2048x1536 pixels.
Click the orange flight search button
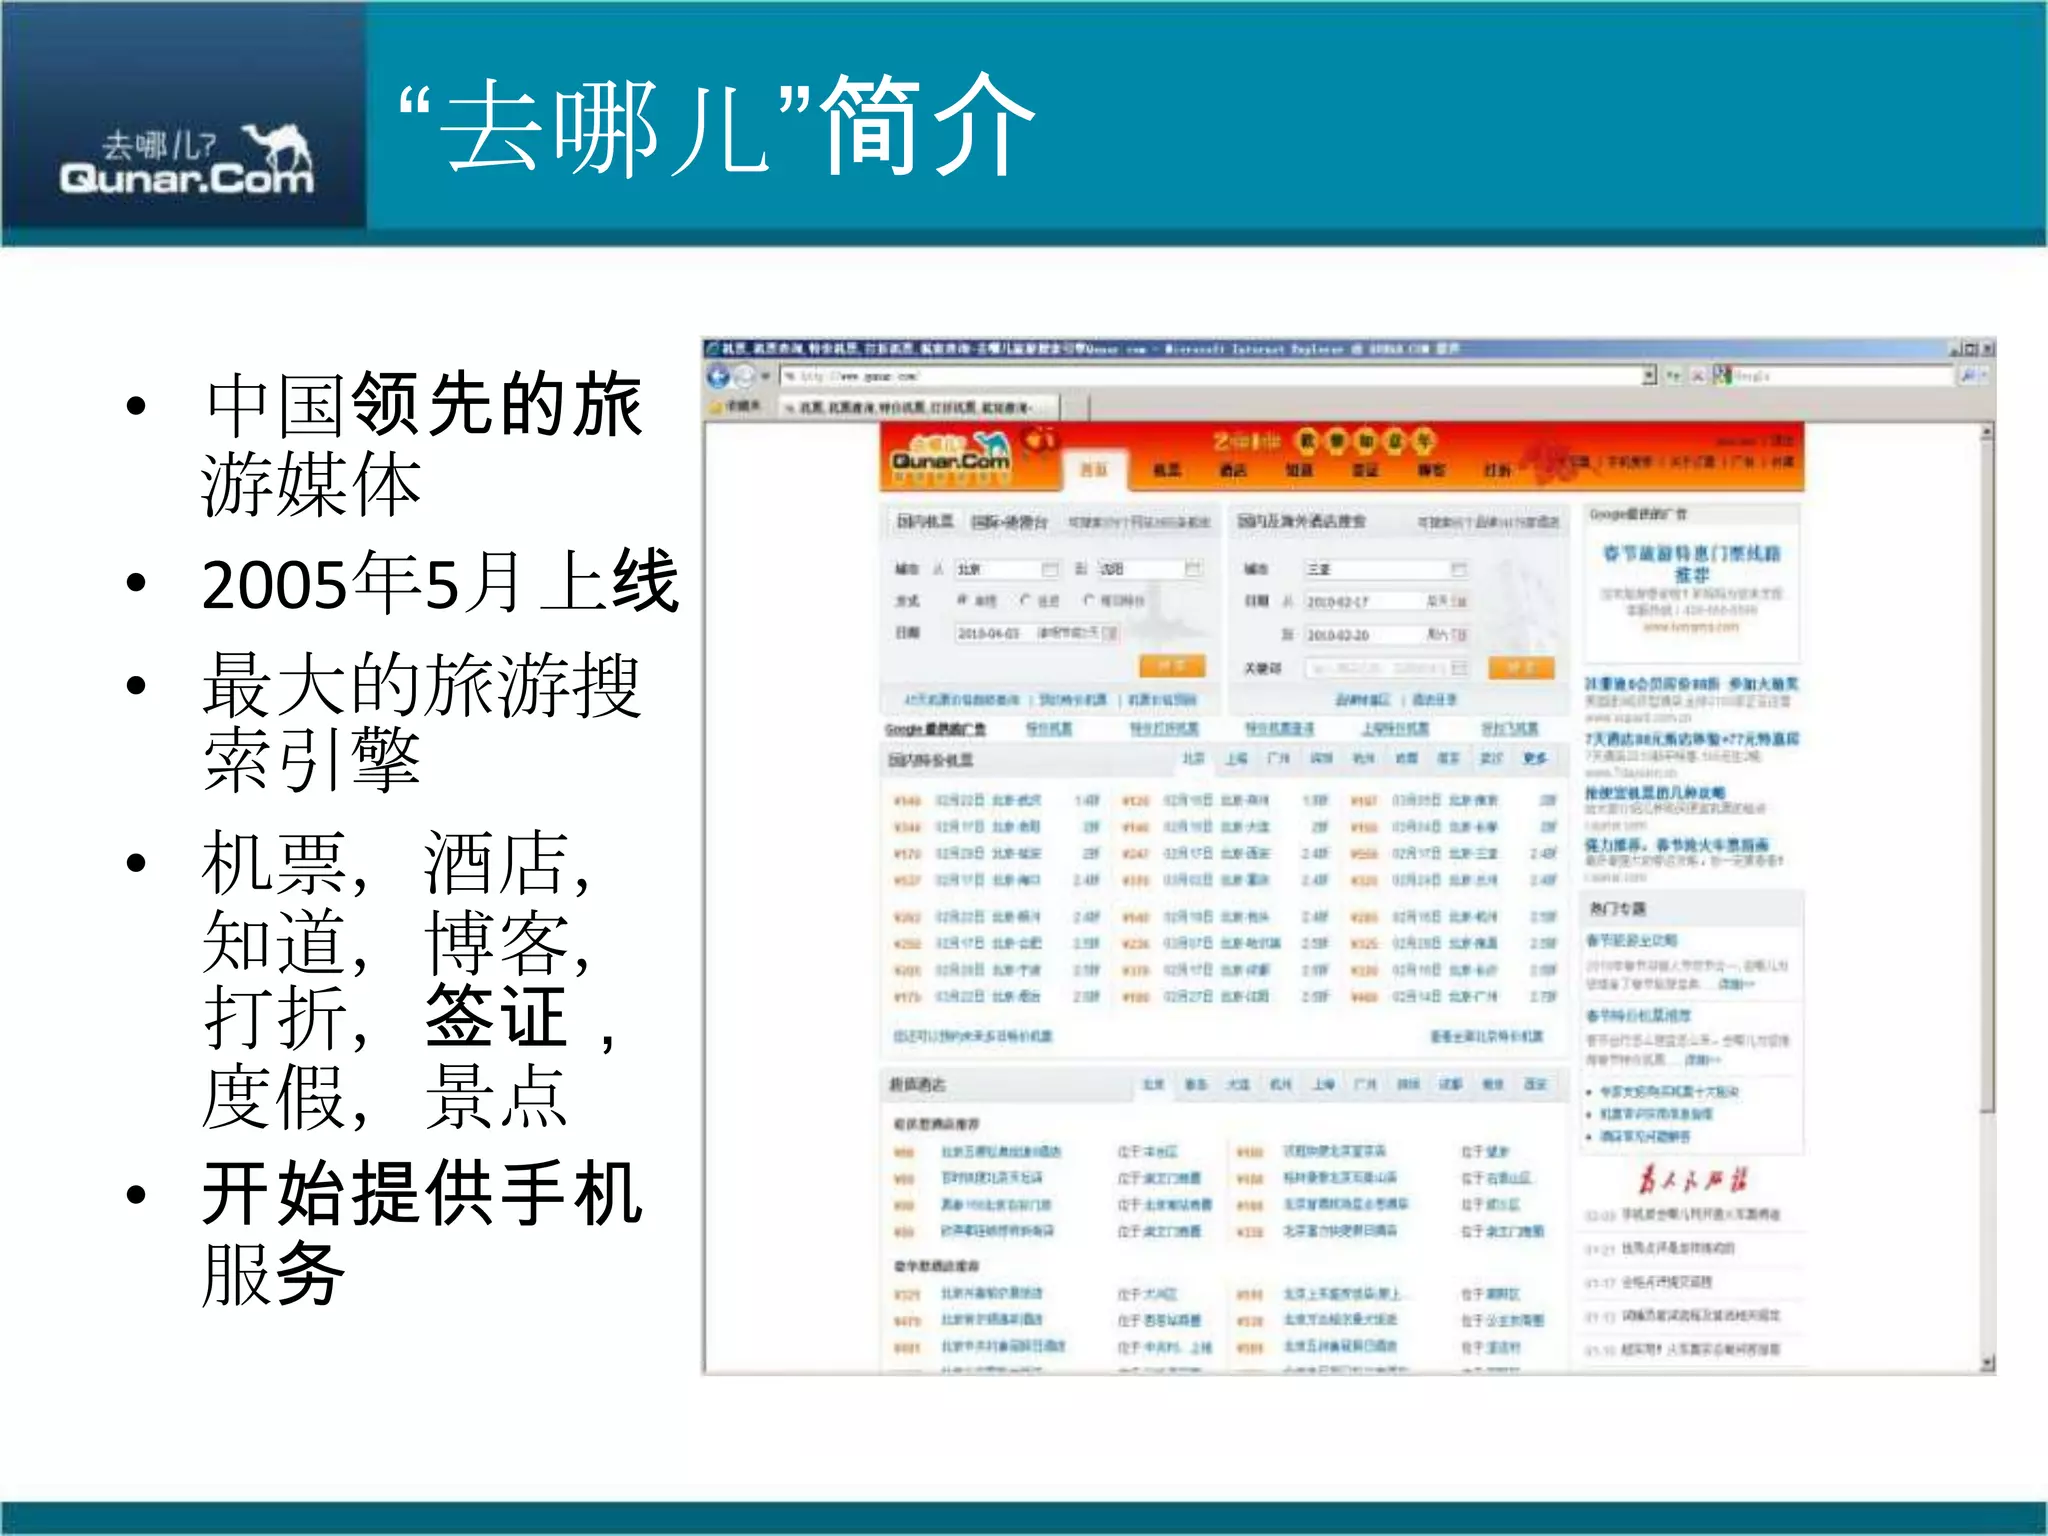coord(1172,666)
